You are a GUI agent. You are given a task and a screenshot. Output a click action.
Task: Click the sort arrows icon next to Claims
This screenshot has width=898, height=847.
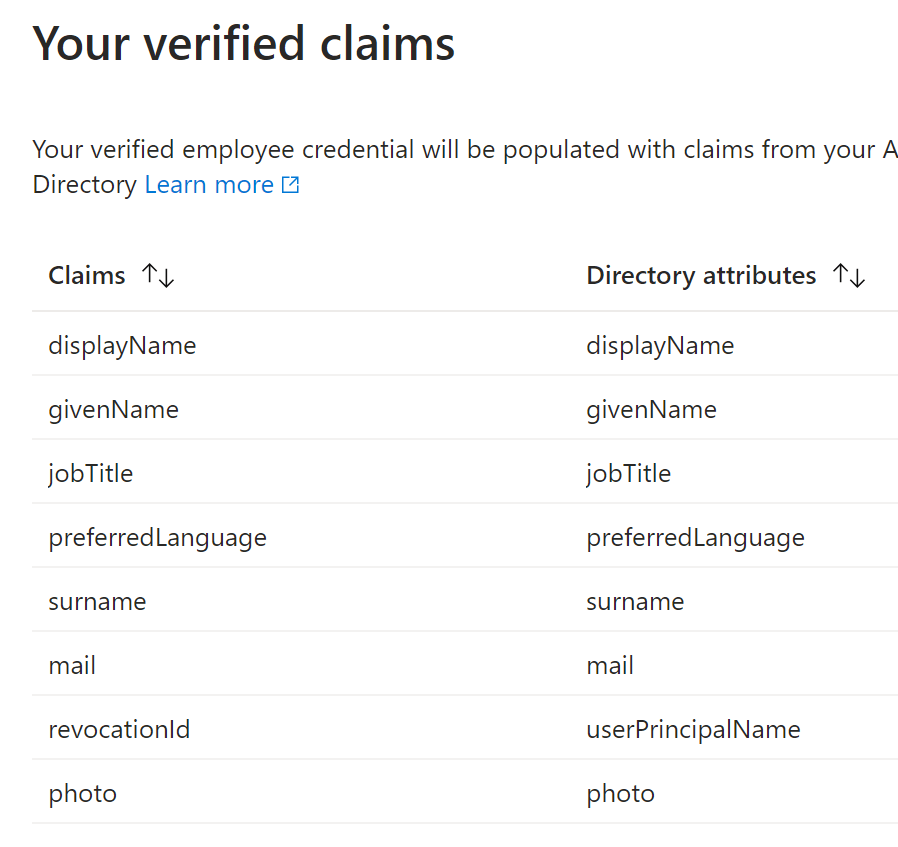coord(158,276)
